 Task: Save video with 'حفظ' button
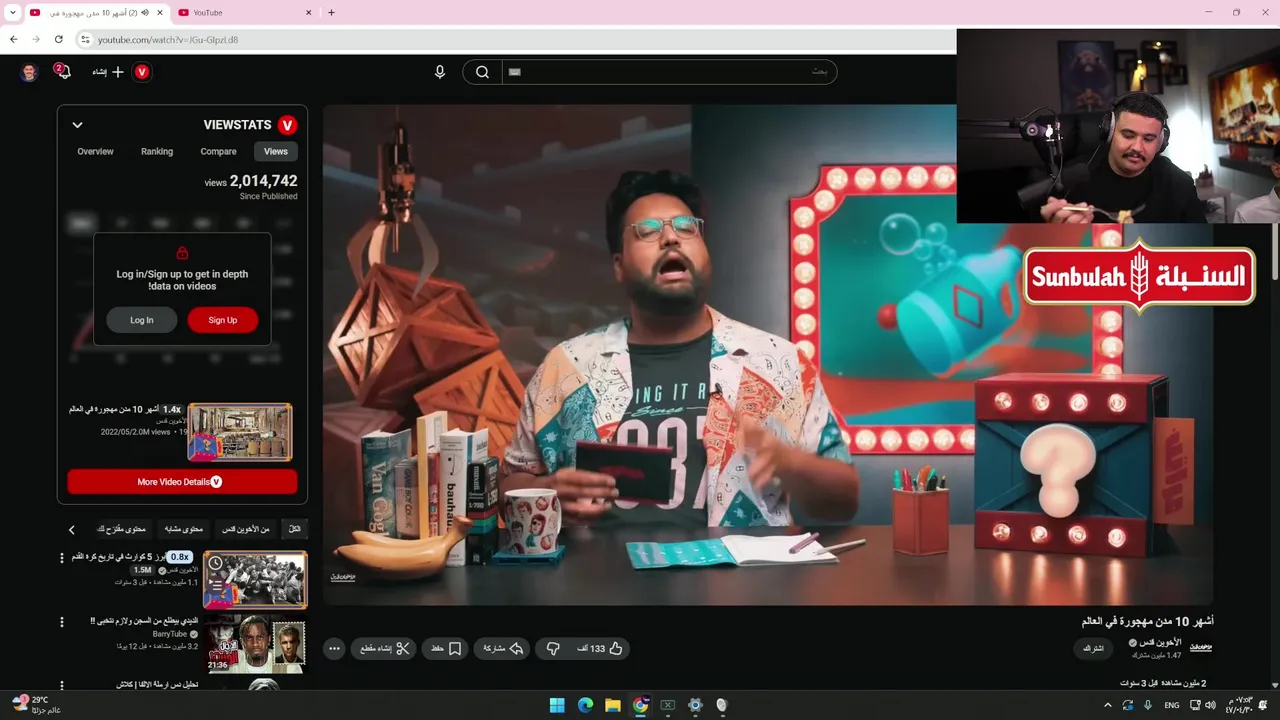click(x=445, y=648)
